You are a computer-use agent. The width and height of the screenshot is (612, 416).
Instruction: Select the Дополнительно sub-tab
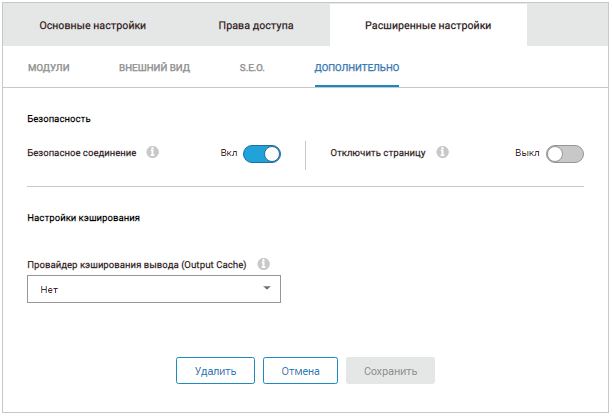pos(356,68)
